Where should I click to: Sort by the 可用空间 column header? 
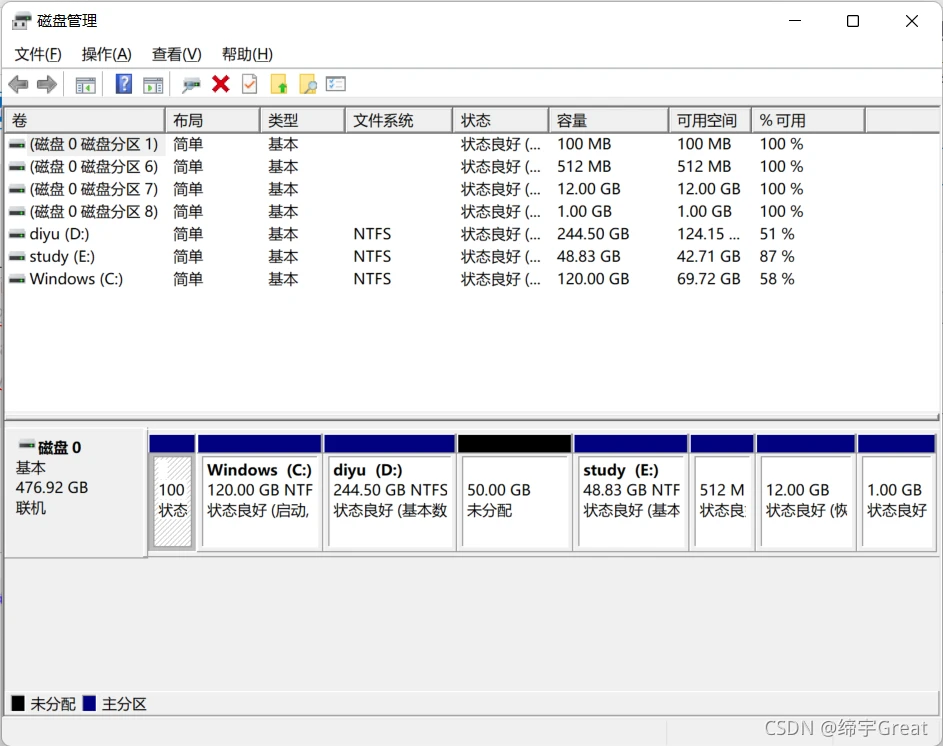[710, 120]
